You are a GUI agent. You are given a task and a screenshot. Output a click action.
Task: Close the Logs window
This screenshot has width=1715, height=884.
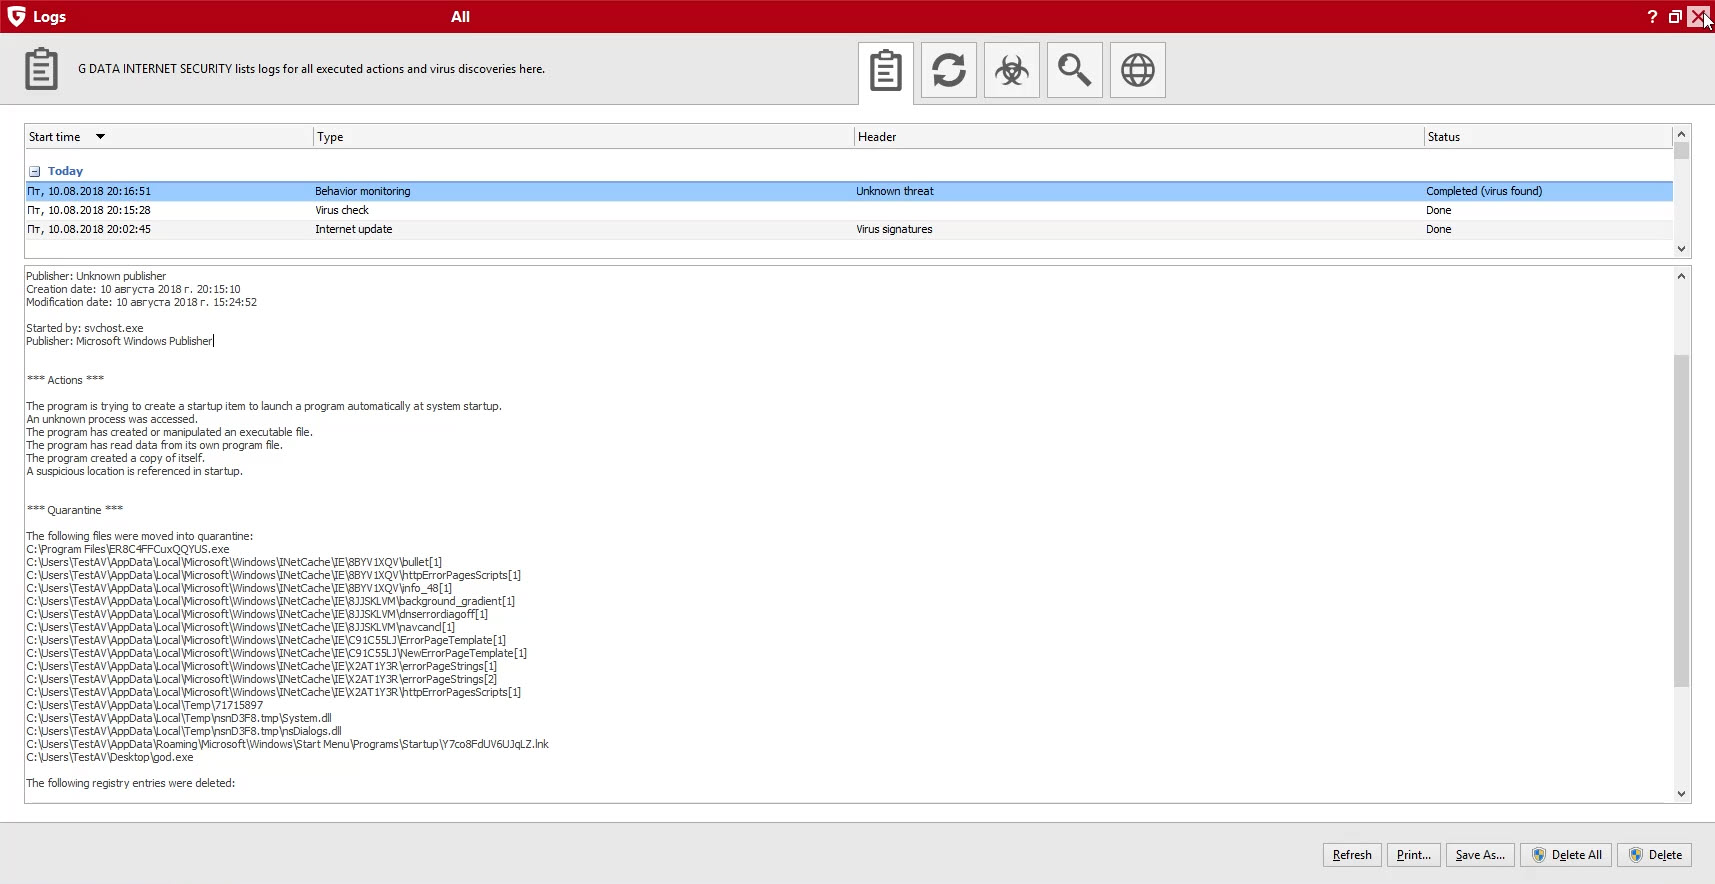(x=1699, y=17)
